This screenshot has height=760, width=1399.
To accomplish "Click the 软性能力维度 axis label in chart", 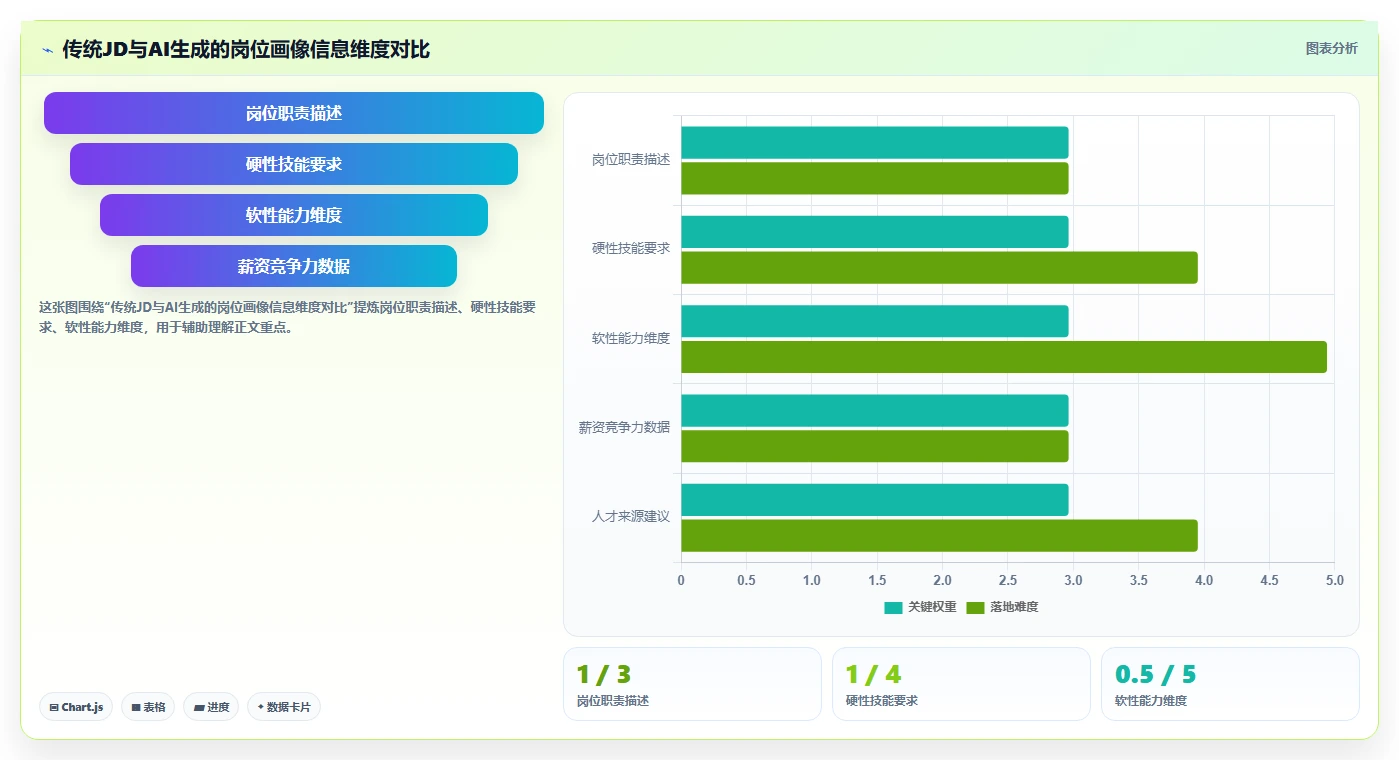I will [x=631, y=339].
